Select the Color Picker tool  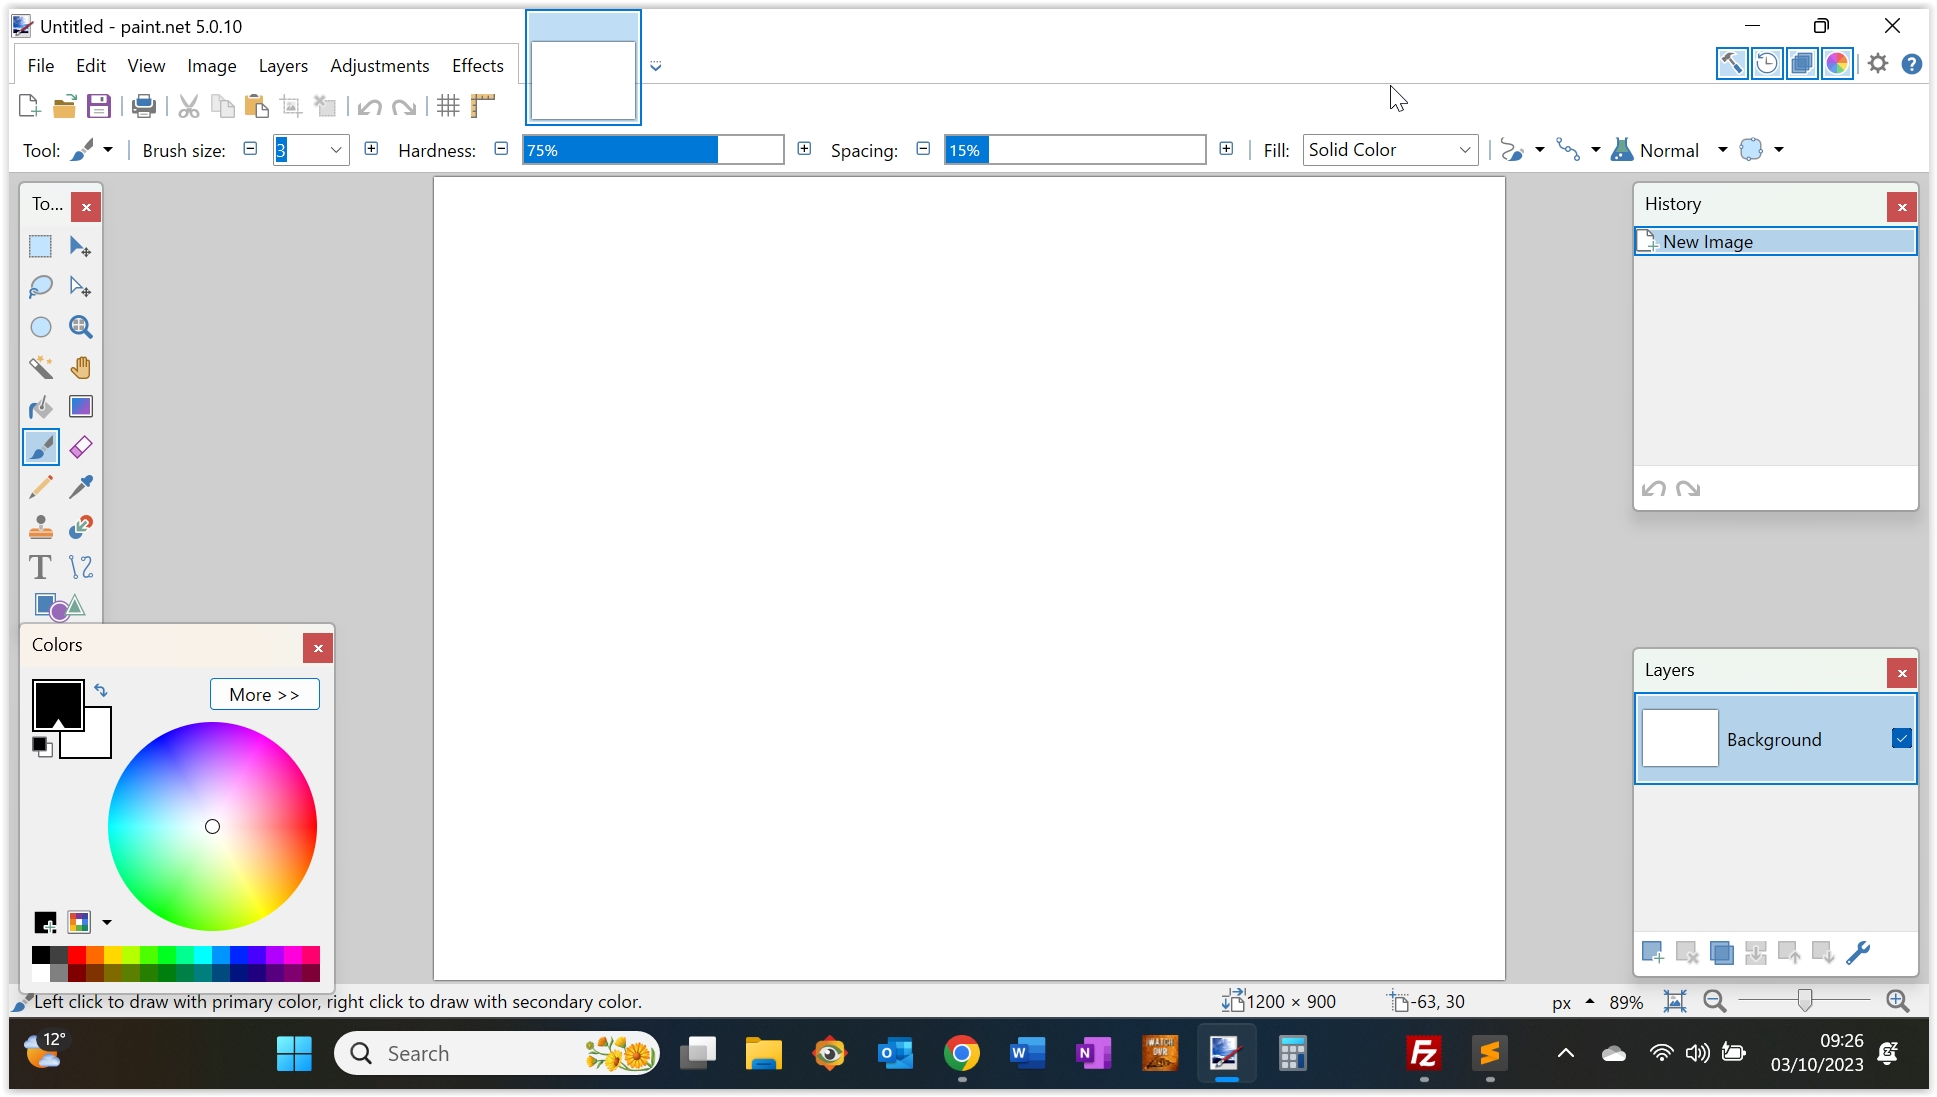80,487
